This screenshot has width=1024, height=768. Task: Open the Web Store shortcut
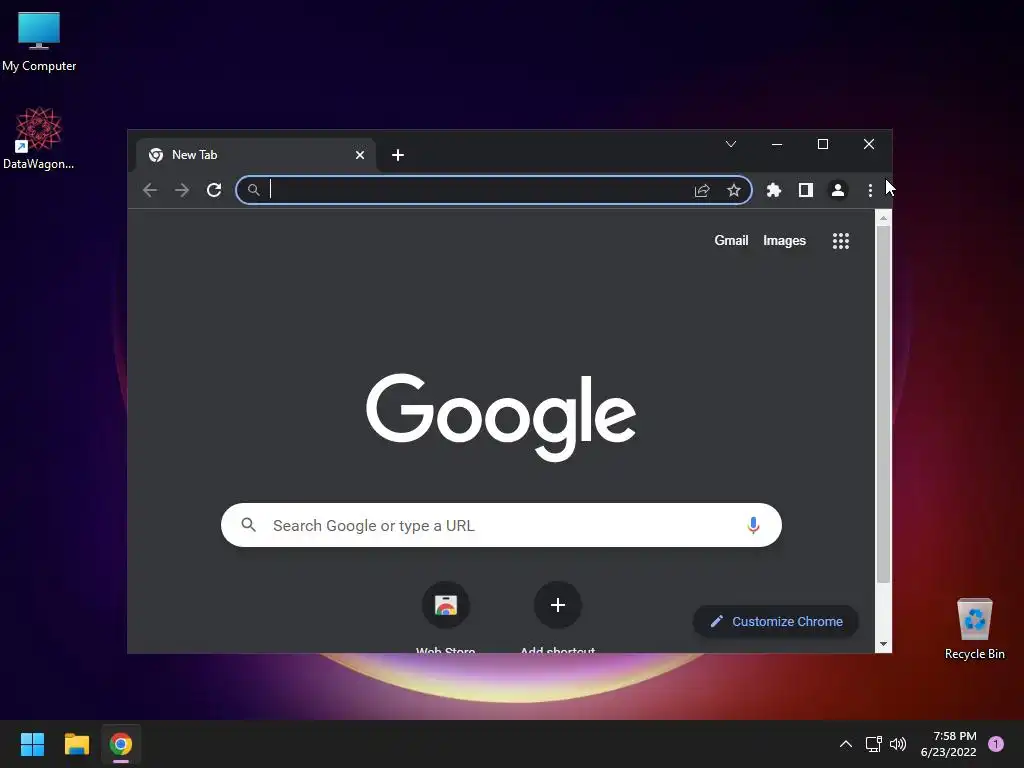(446, 605)
